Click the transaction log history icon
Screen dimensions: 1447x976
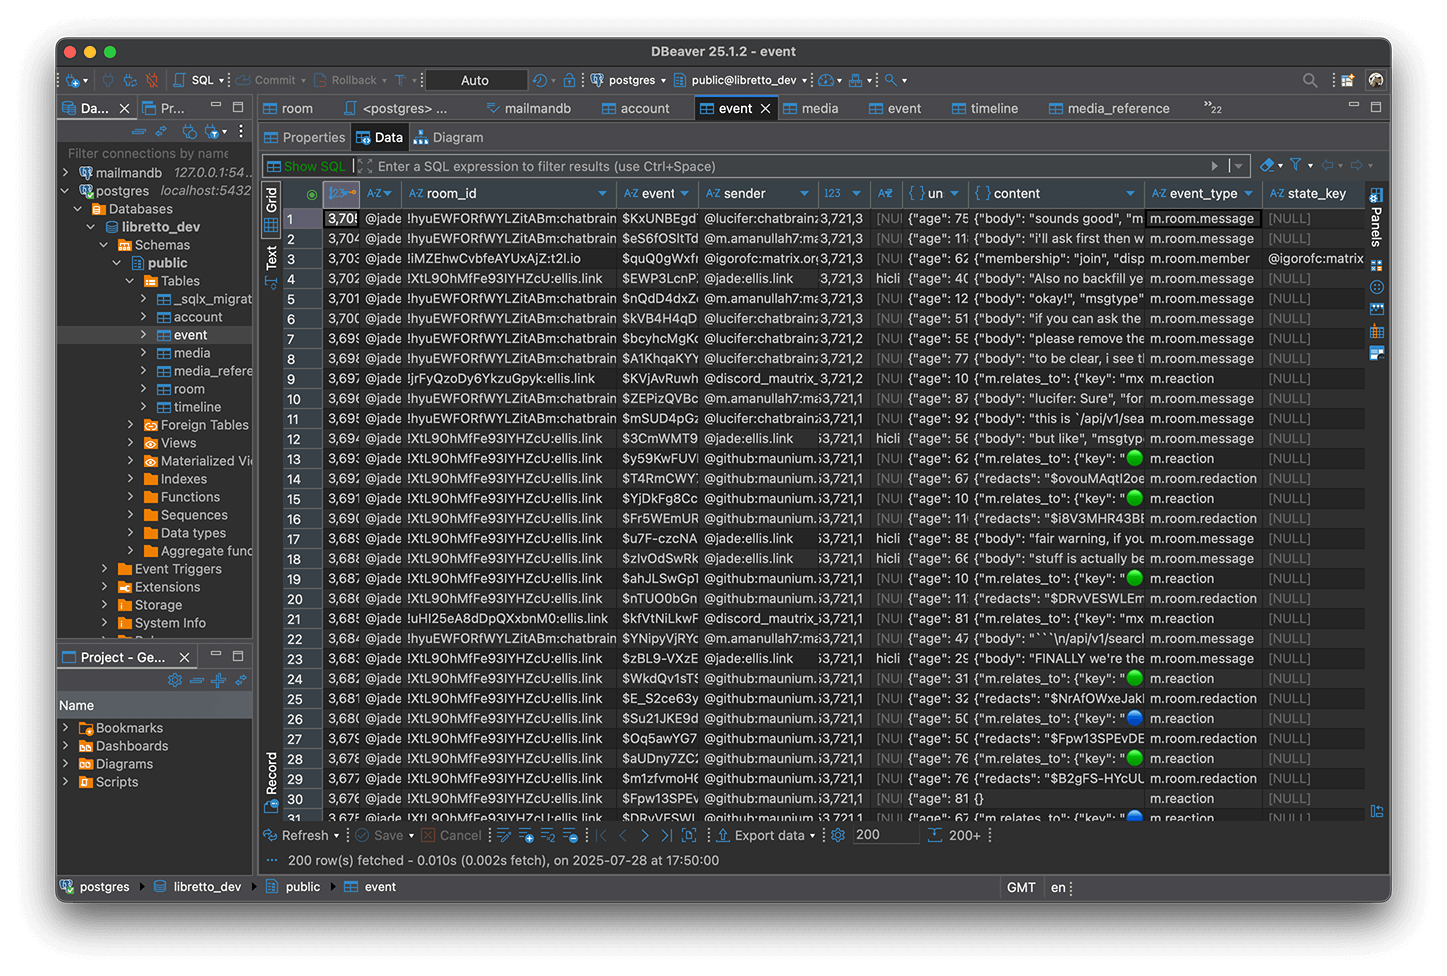[x=540, y=81]
